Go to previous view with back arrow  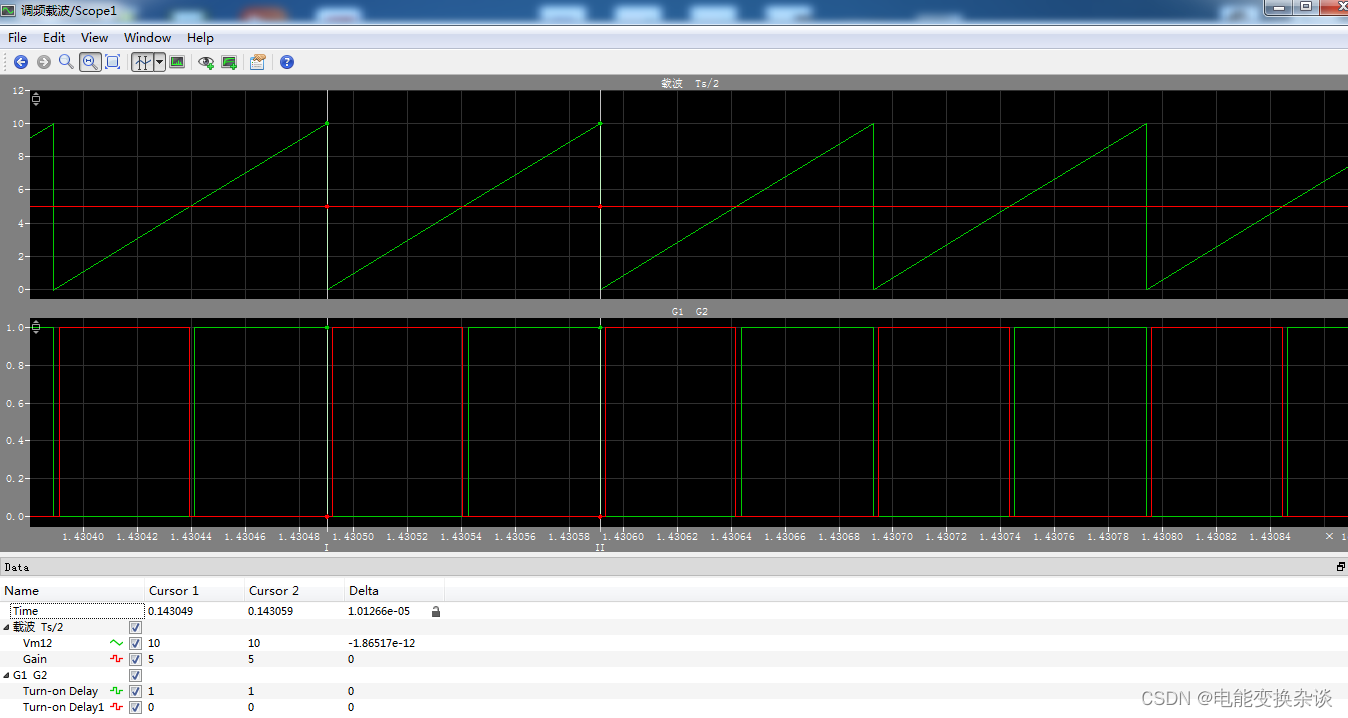pos(21,62)
